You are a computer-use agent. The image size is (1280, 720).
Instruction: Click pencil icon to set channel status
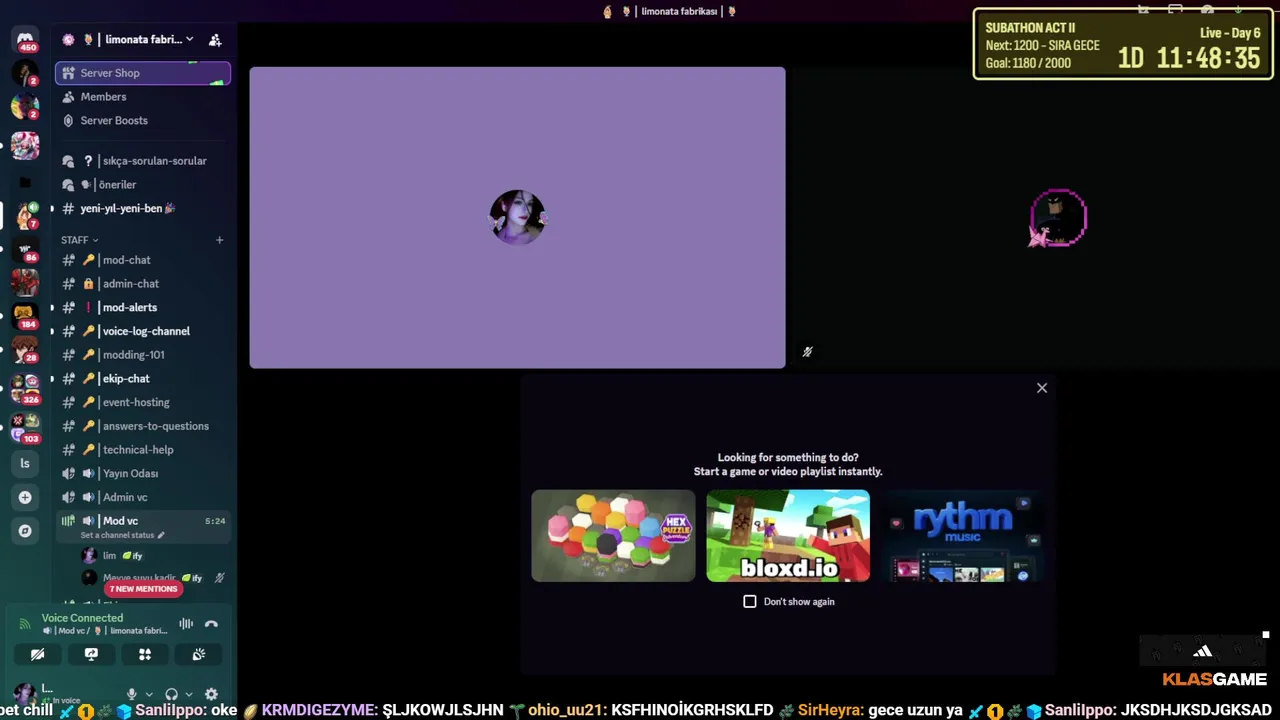(x=161, y=535)
